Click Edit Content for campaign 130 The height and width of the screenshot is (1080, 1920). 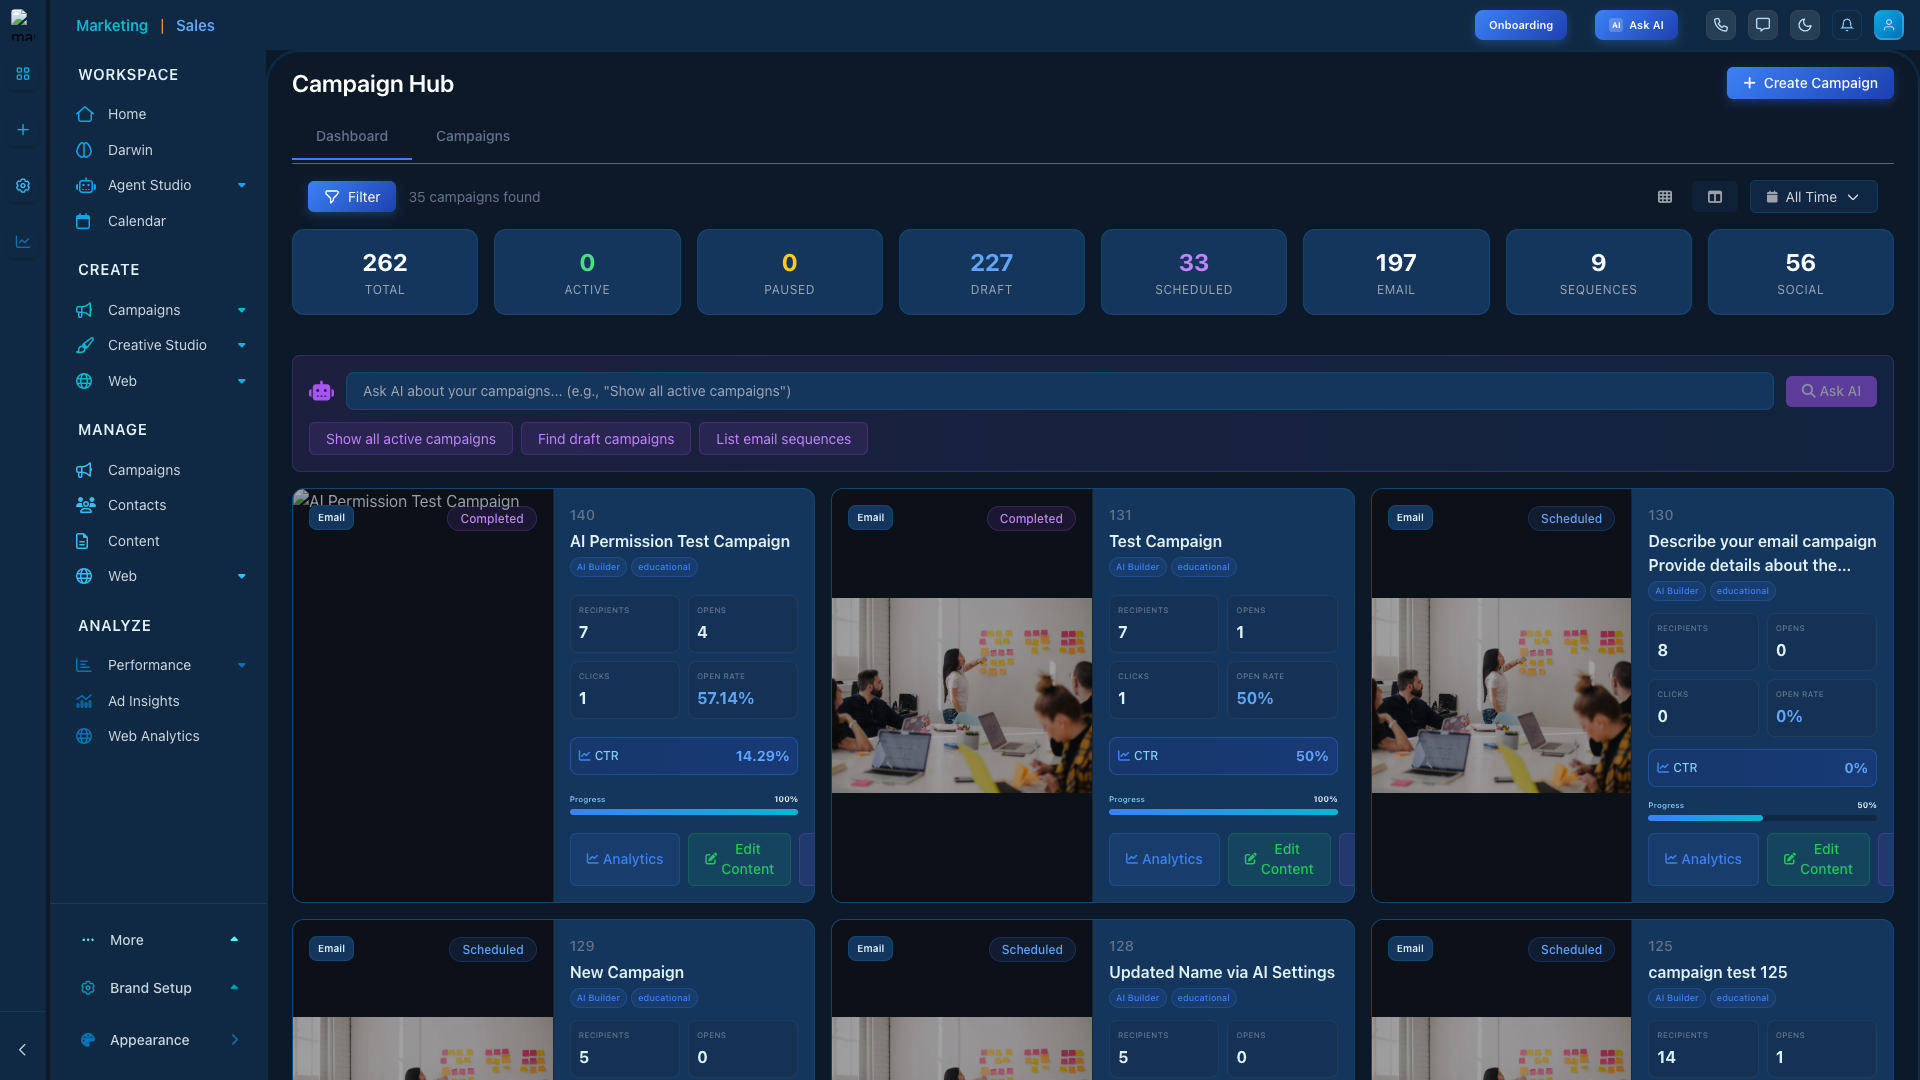[x=1818, y=859]
